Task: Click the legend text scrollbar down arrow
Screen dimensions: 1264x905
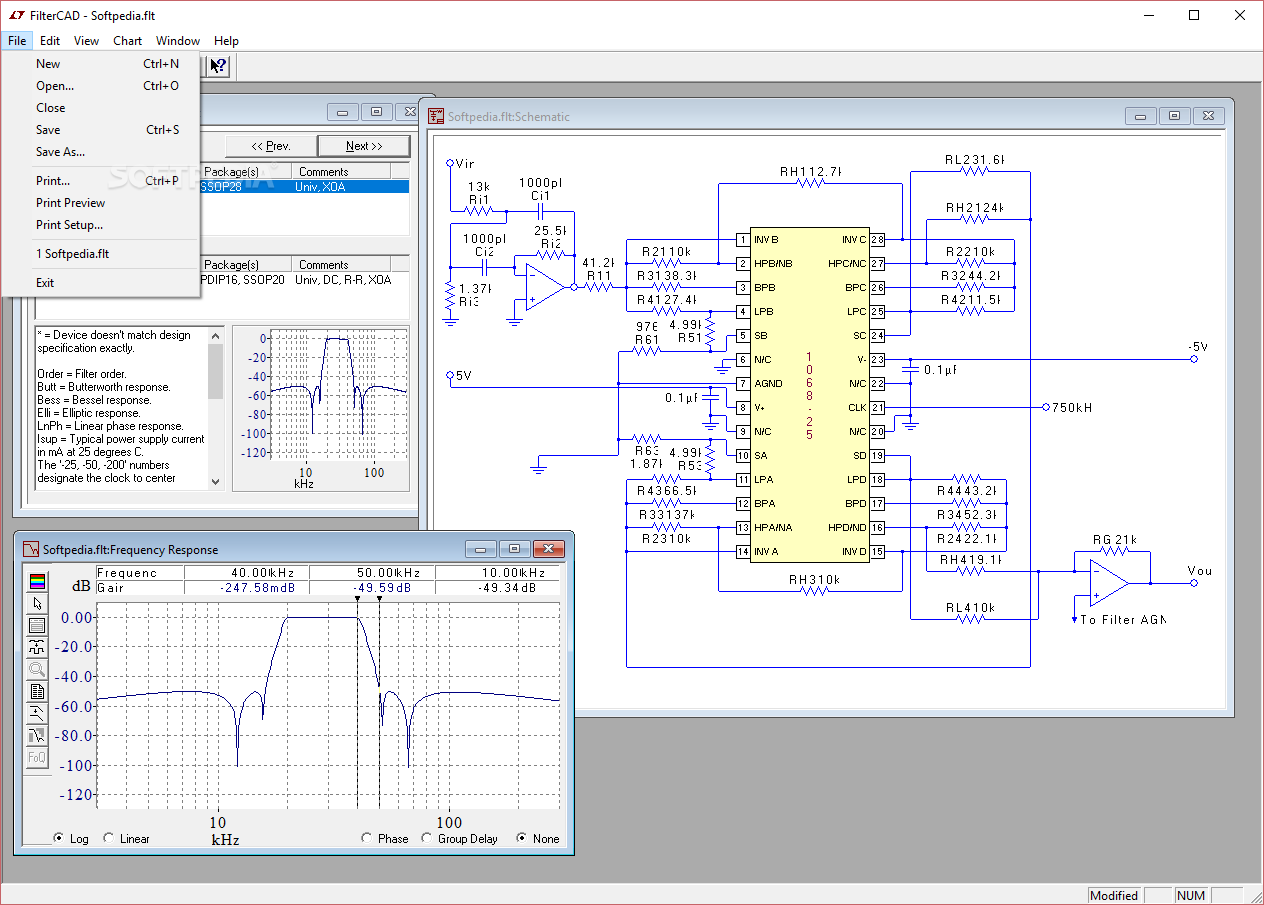Action: point(216,481)
